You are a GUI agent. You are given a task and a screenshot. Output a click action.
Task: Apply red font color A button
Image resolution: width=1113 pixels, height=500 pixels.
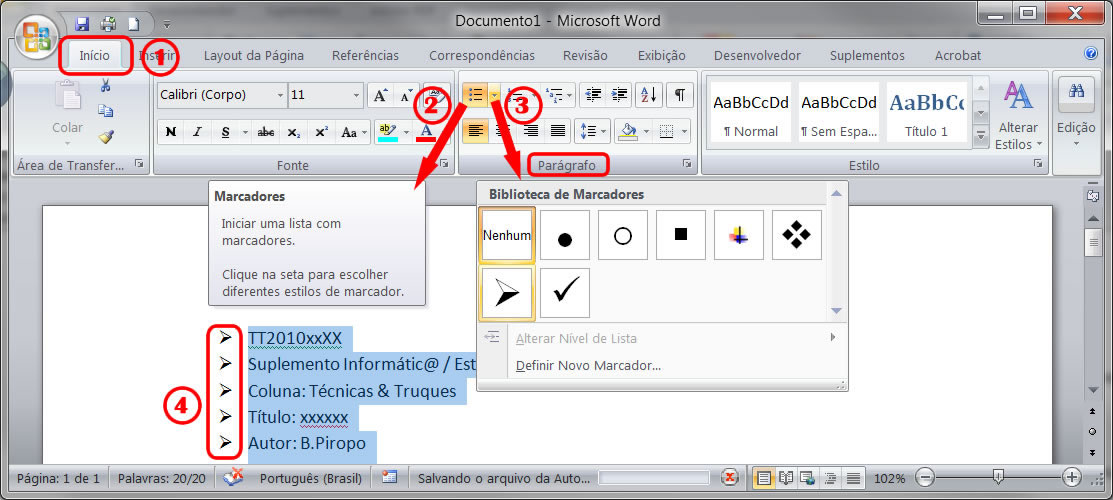[426, 131]
